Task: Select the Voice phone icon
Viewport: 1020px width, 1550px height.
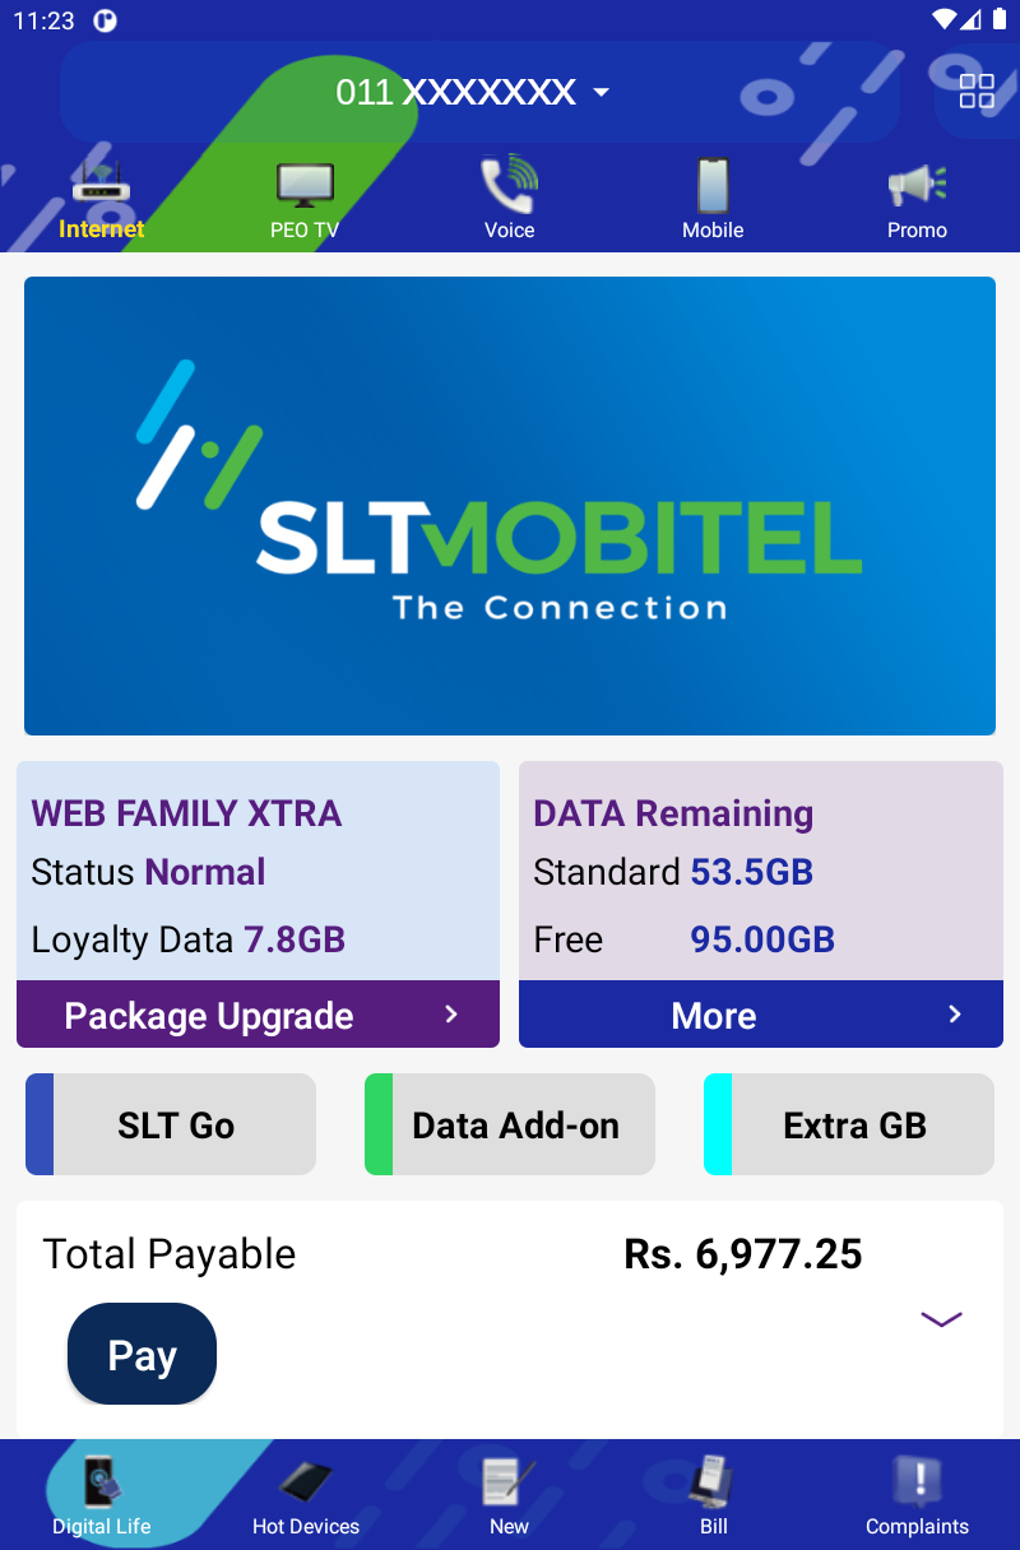Action: pos(509,187)
